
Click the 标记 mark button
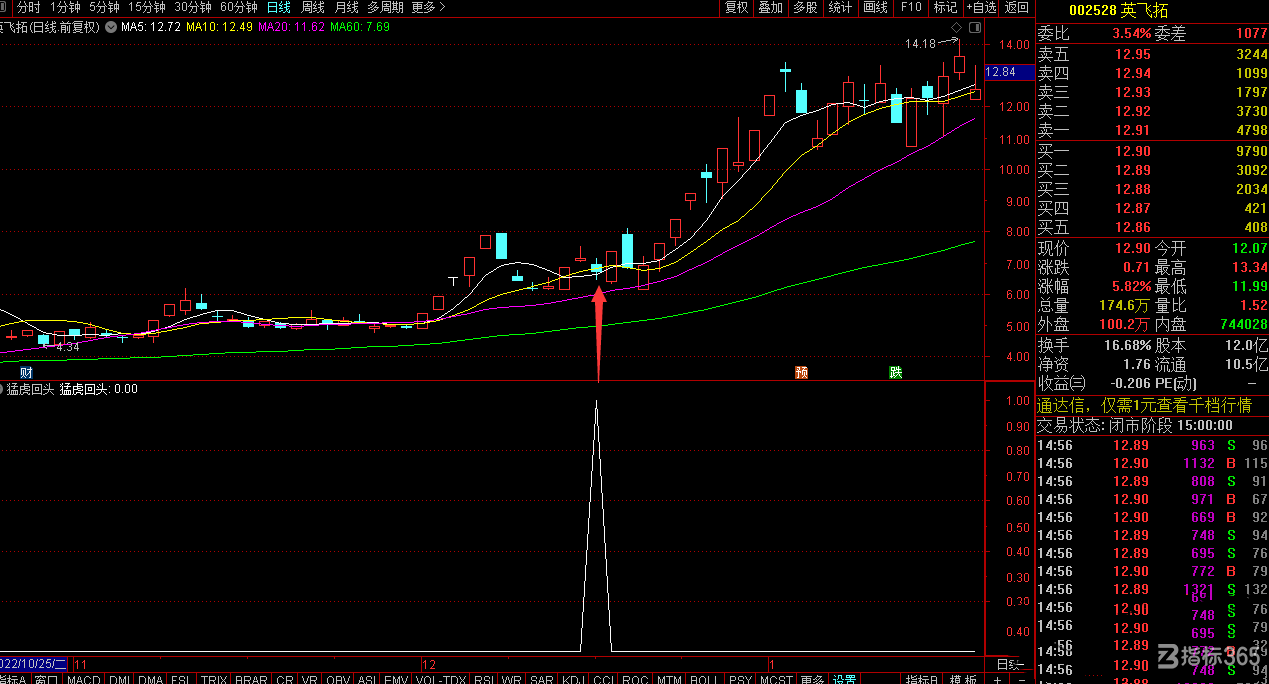tap(945, 7)
